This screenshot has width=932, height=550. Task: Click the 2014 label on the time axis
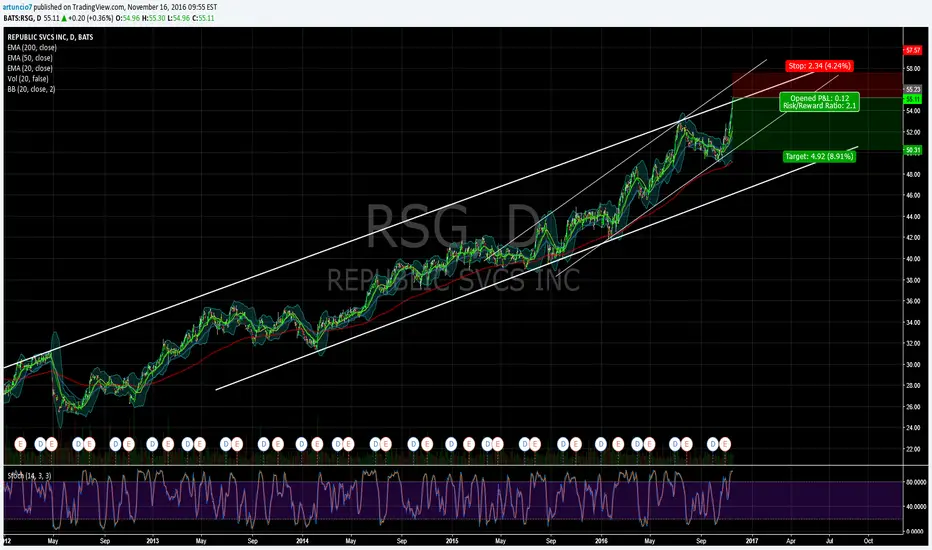(x=303, y=541)
